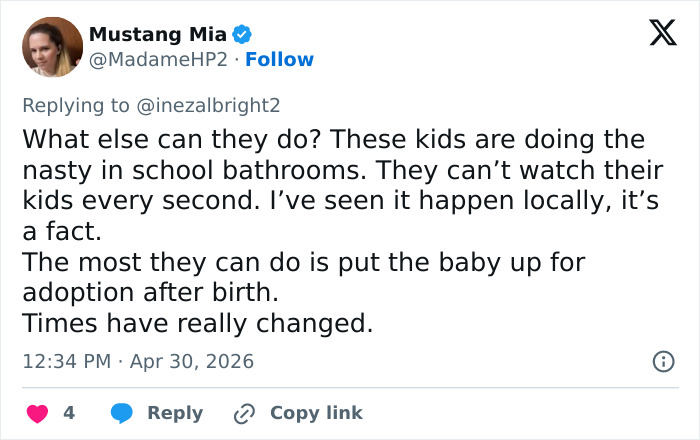
Task: Click the like count number 4
Action: tap(69, 413)
